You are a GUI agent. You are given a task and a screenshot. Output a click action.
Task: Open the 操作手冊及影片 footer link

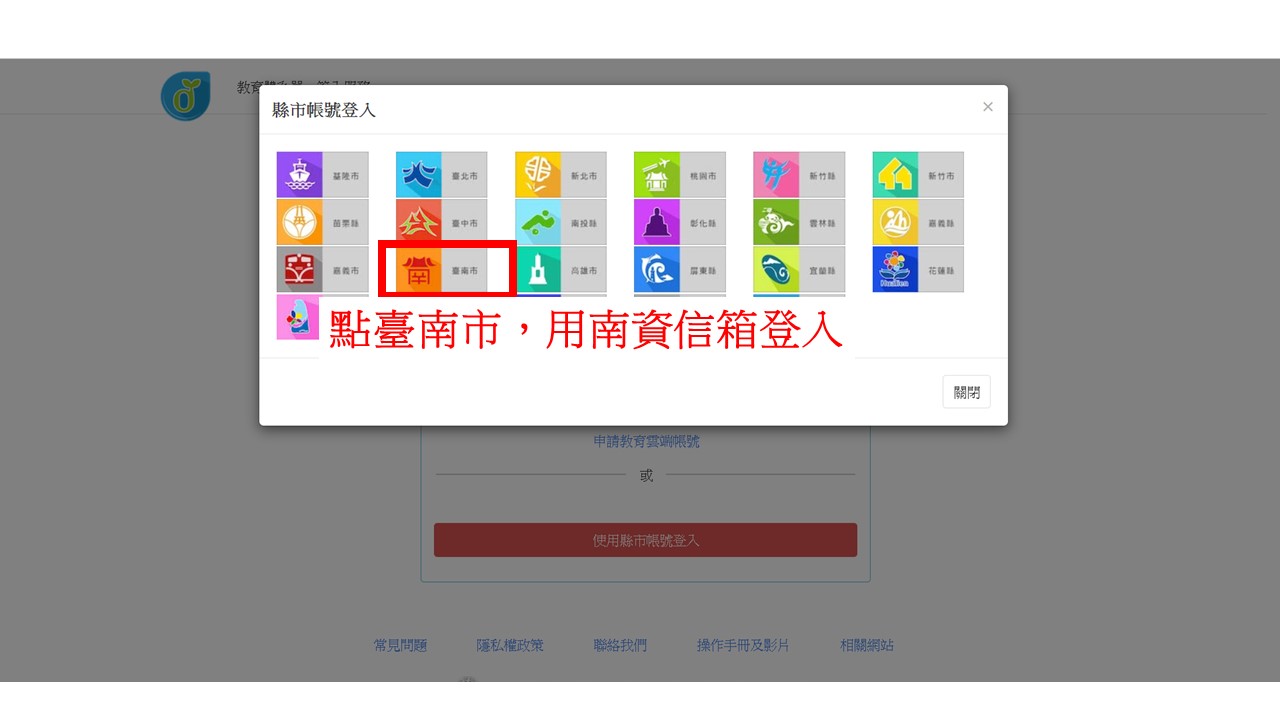[743, 645]
